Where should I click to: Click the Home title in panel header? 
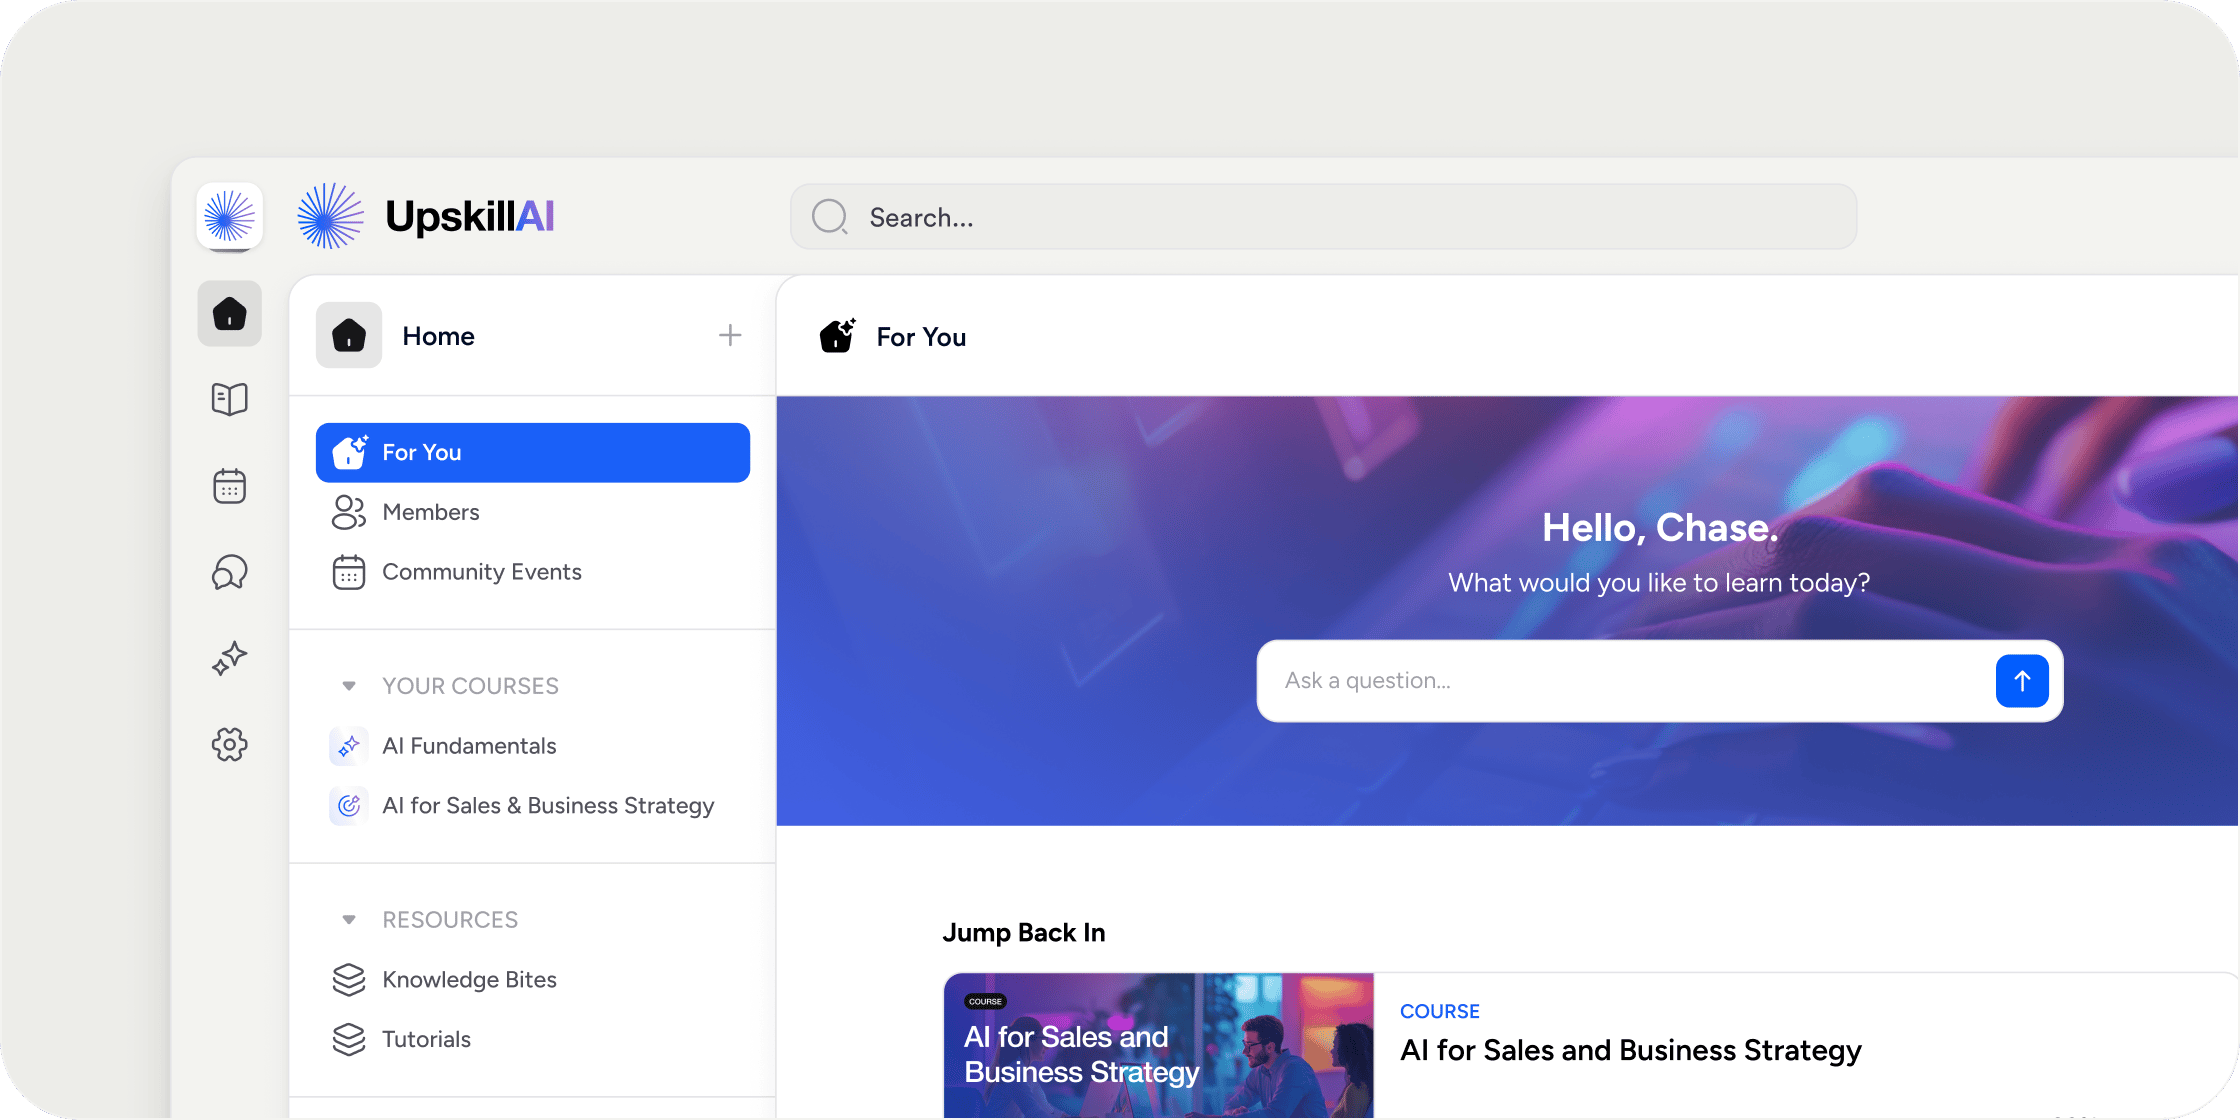tap(438, 336)
